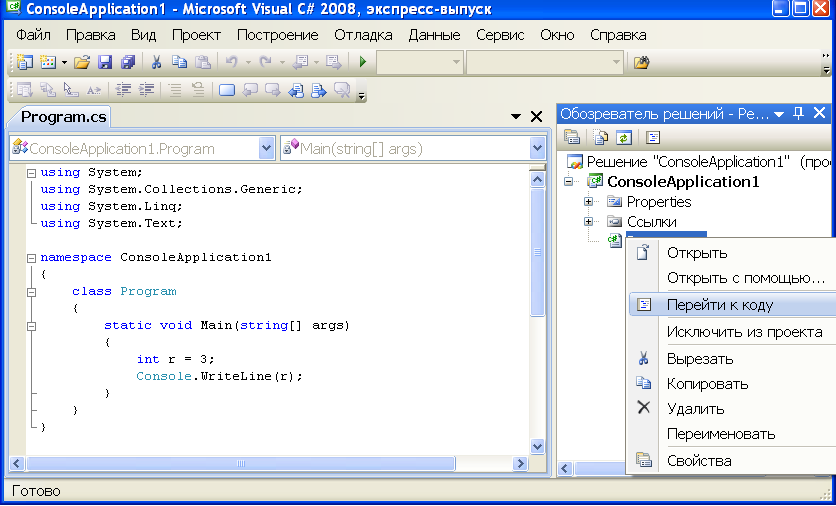Click Solution Explorer Properties toolbar icon
This screenshot has height=506, width=836.
572,137
